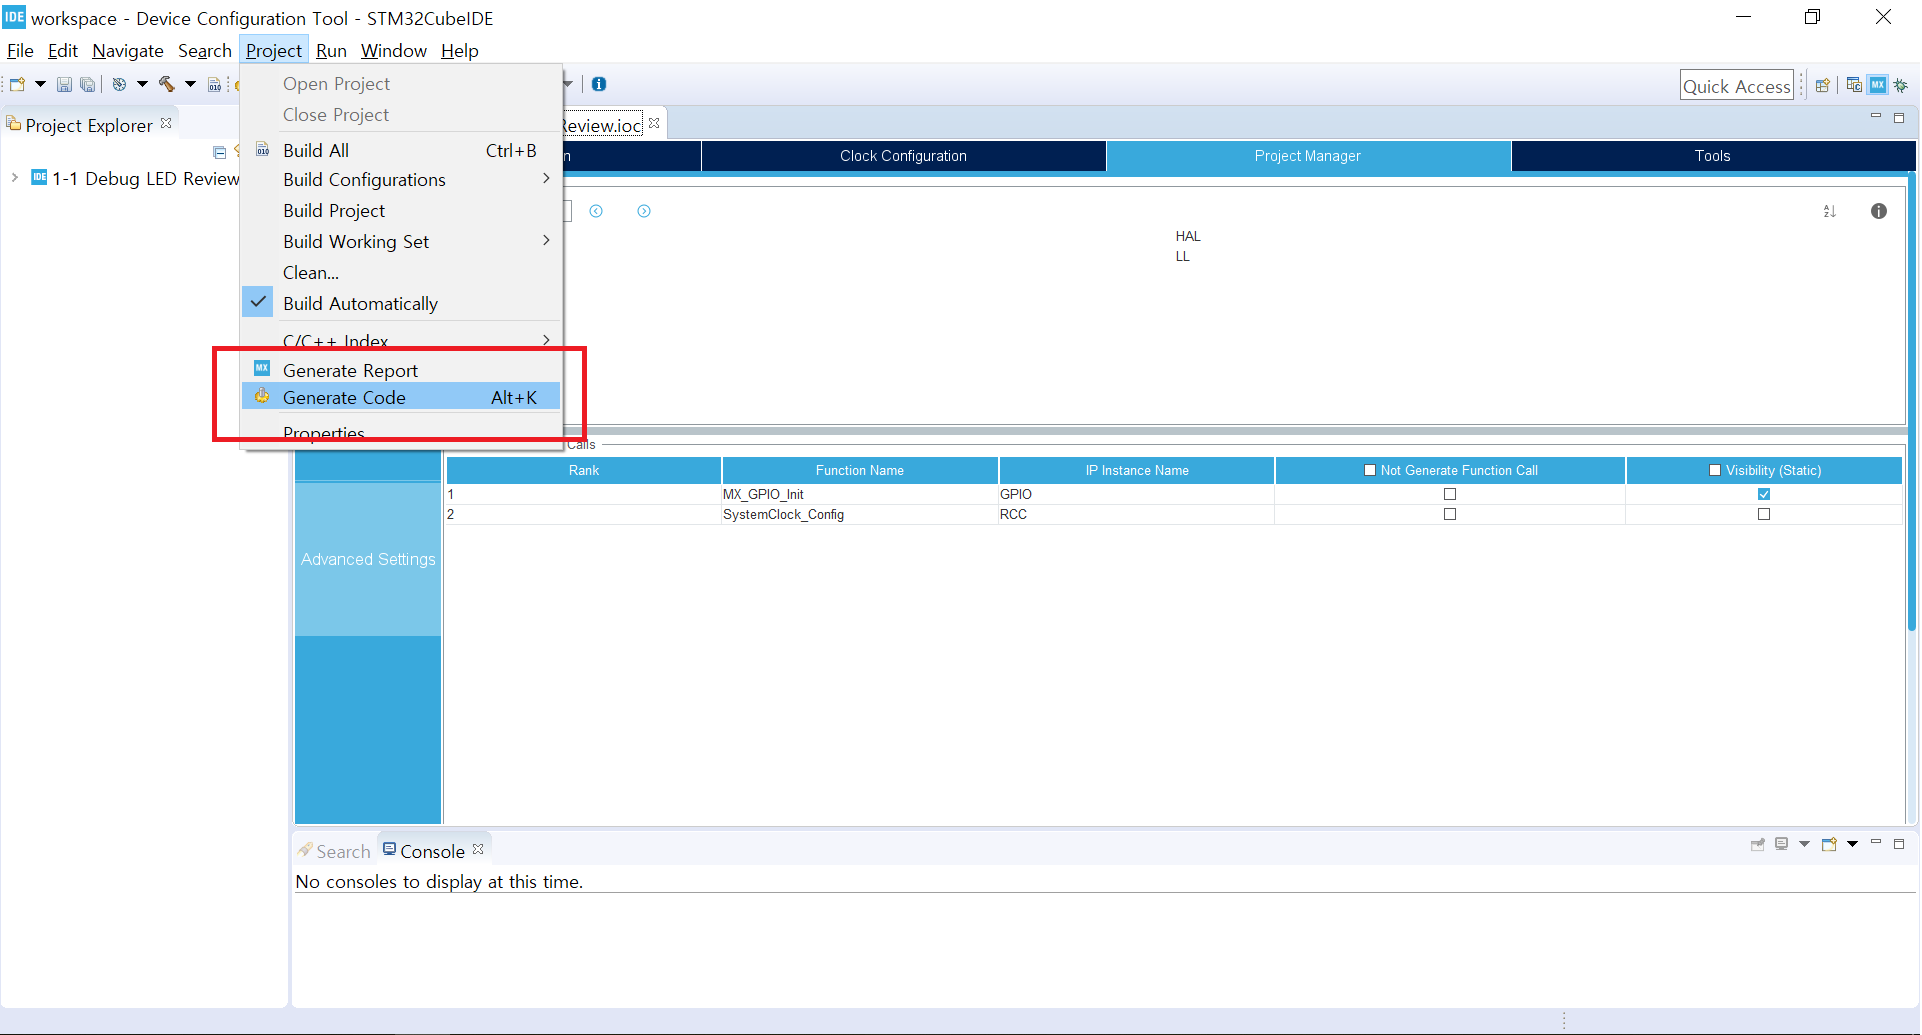The width and height of the screenshot is (1922, 1035).
Task: Toggle Build Automatically menu option
Action: point(401,303)
